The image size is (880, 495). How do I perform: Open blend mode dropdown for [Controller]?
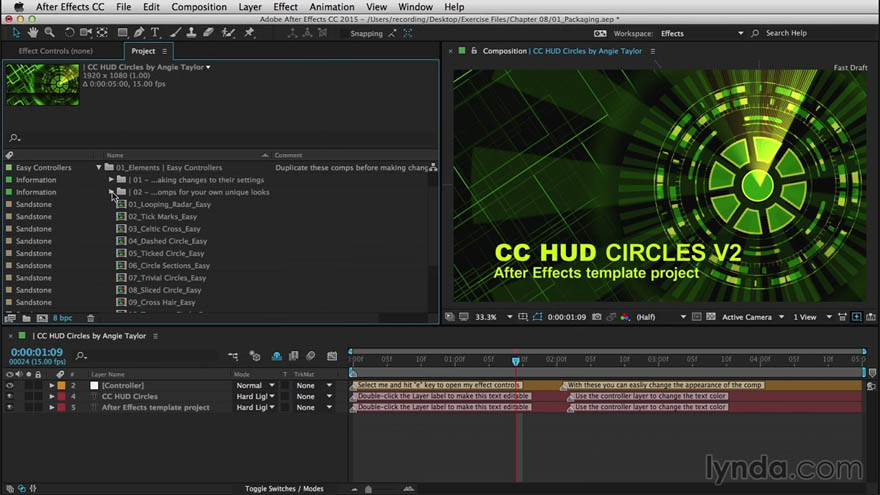click(255, 386)
